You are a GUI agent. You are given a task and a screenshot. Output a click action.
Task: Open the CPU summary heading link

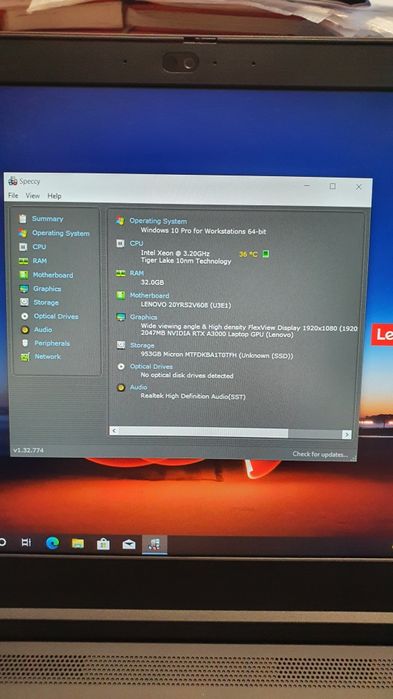click(x=136, y=243)
